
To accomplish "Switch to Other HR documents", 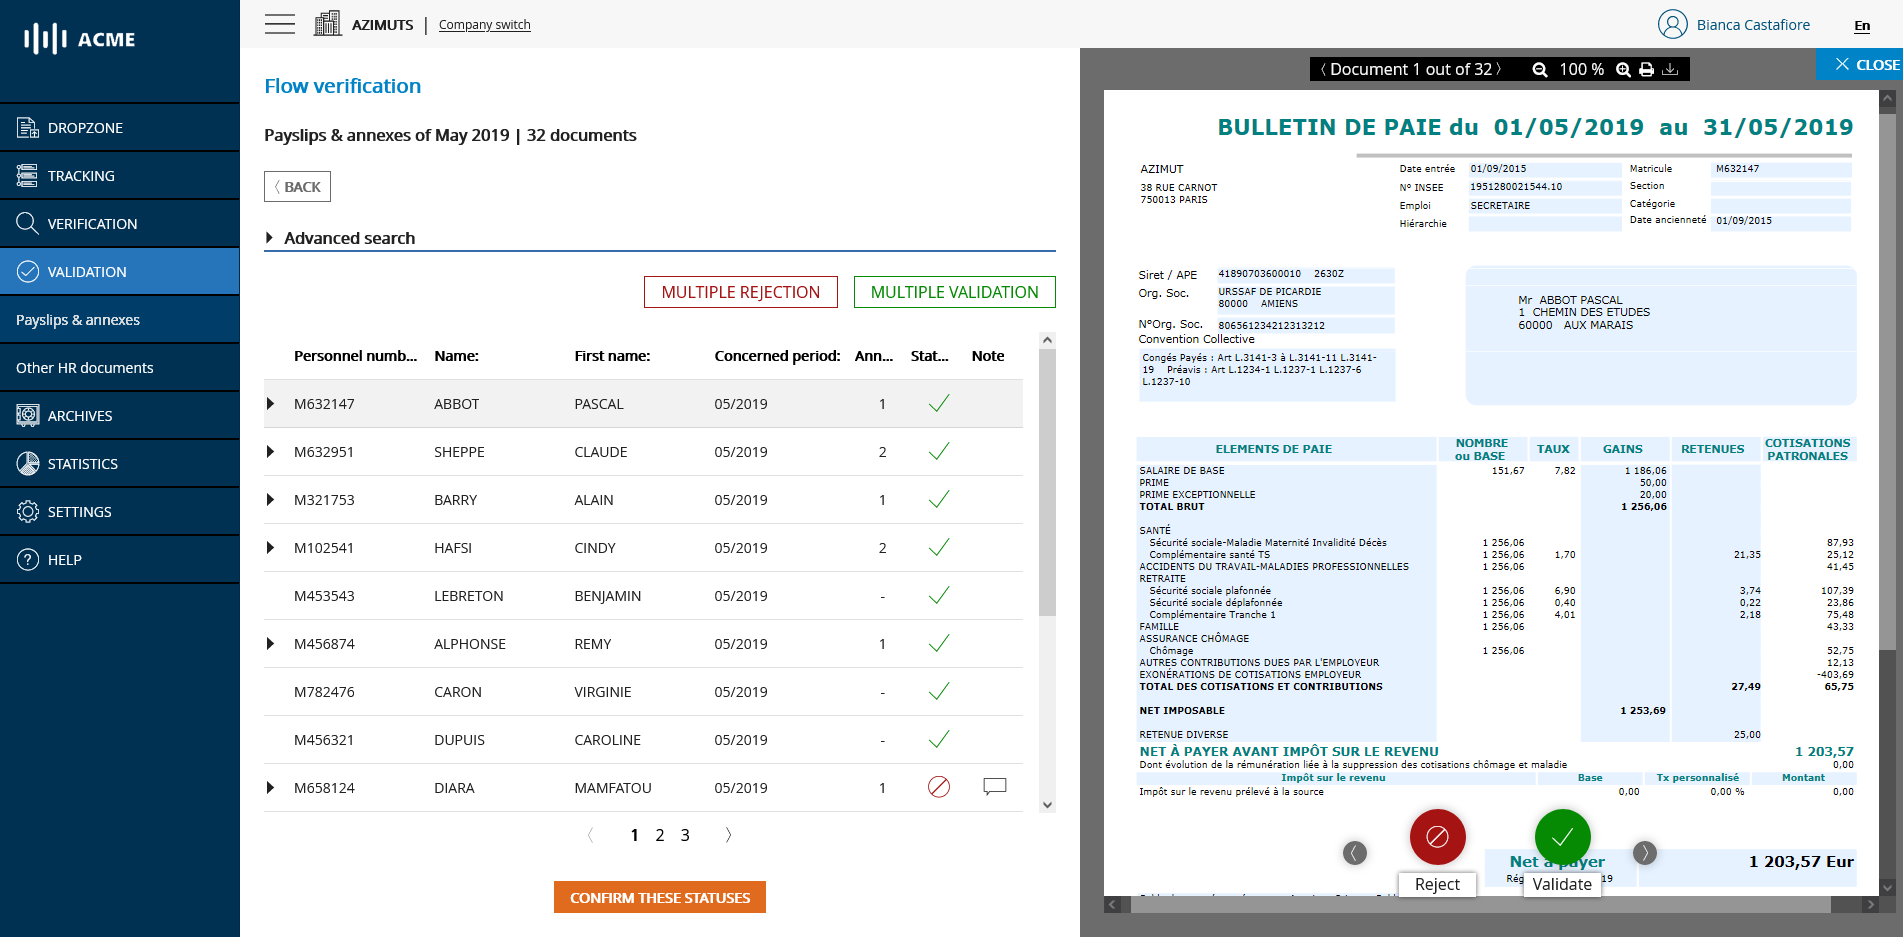I will pos(84,367).
